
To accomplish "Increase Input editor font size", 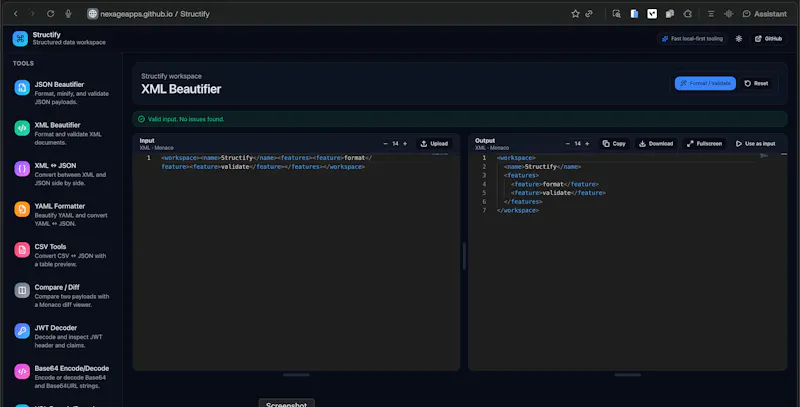I will [405, 144].
